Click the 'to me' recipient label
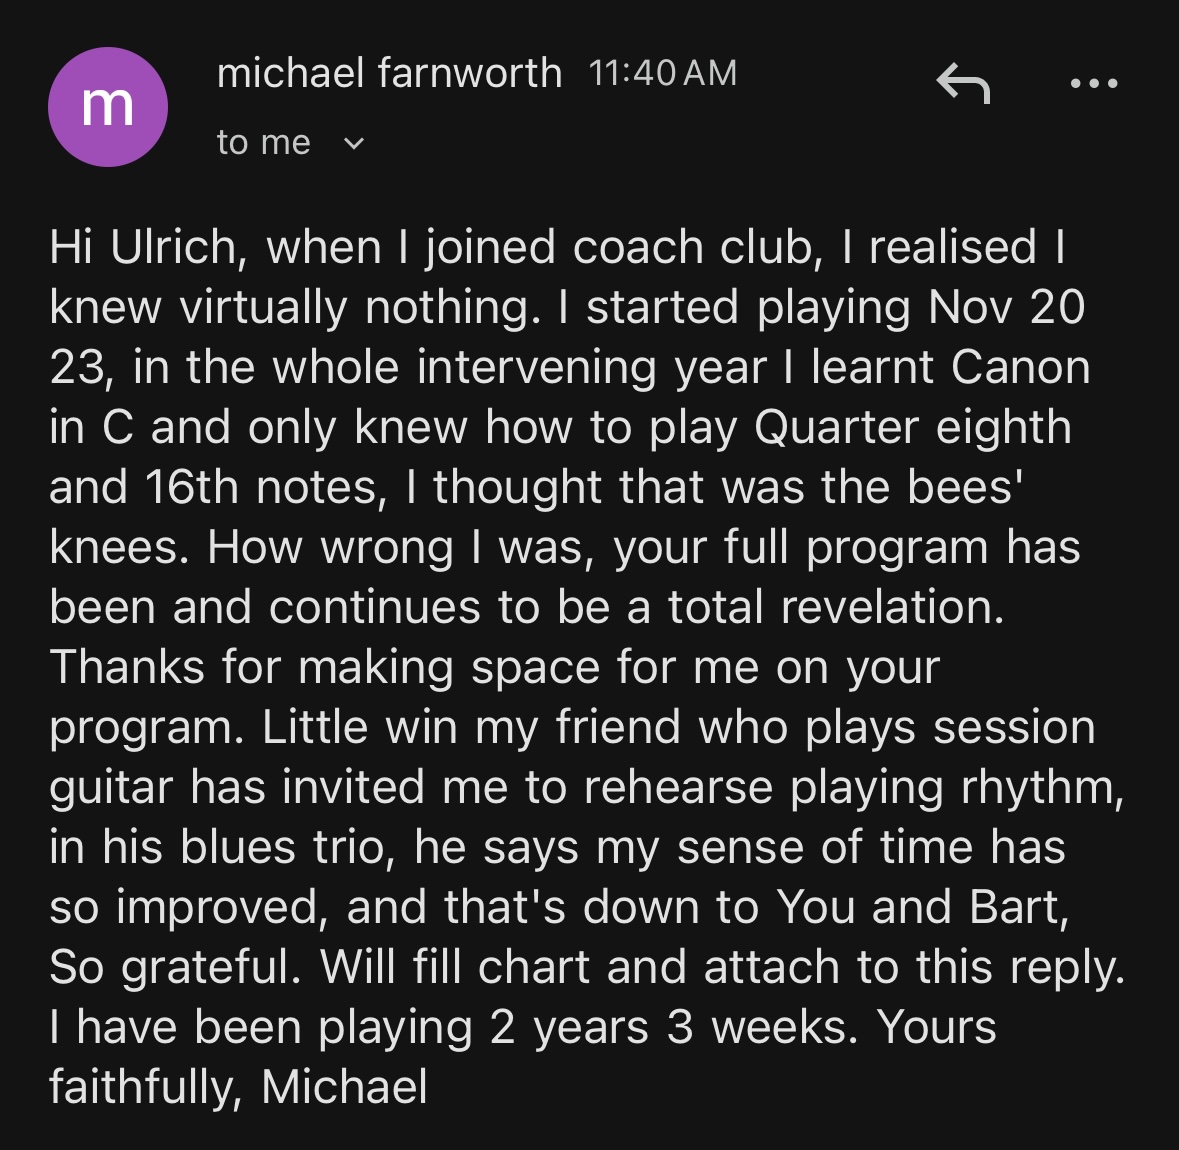The width and height of the screenshot is (1179, 1150). [x=263, y=143]
